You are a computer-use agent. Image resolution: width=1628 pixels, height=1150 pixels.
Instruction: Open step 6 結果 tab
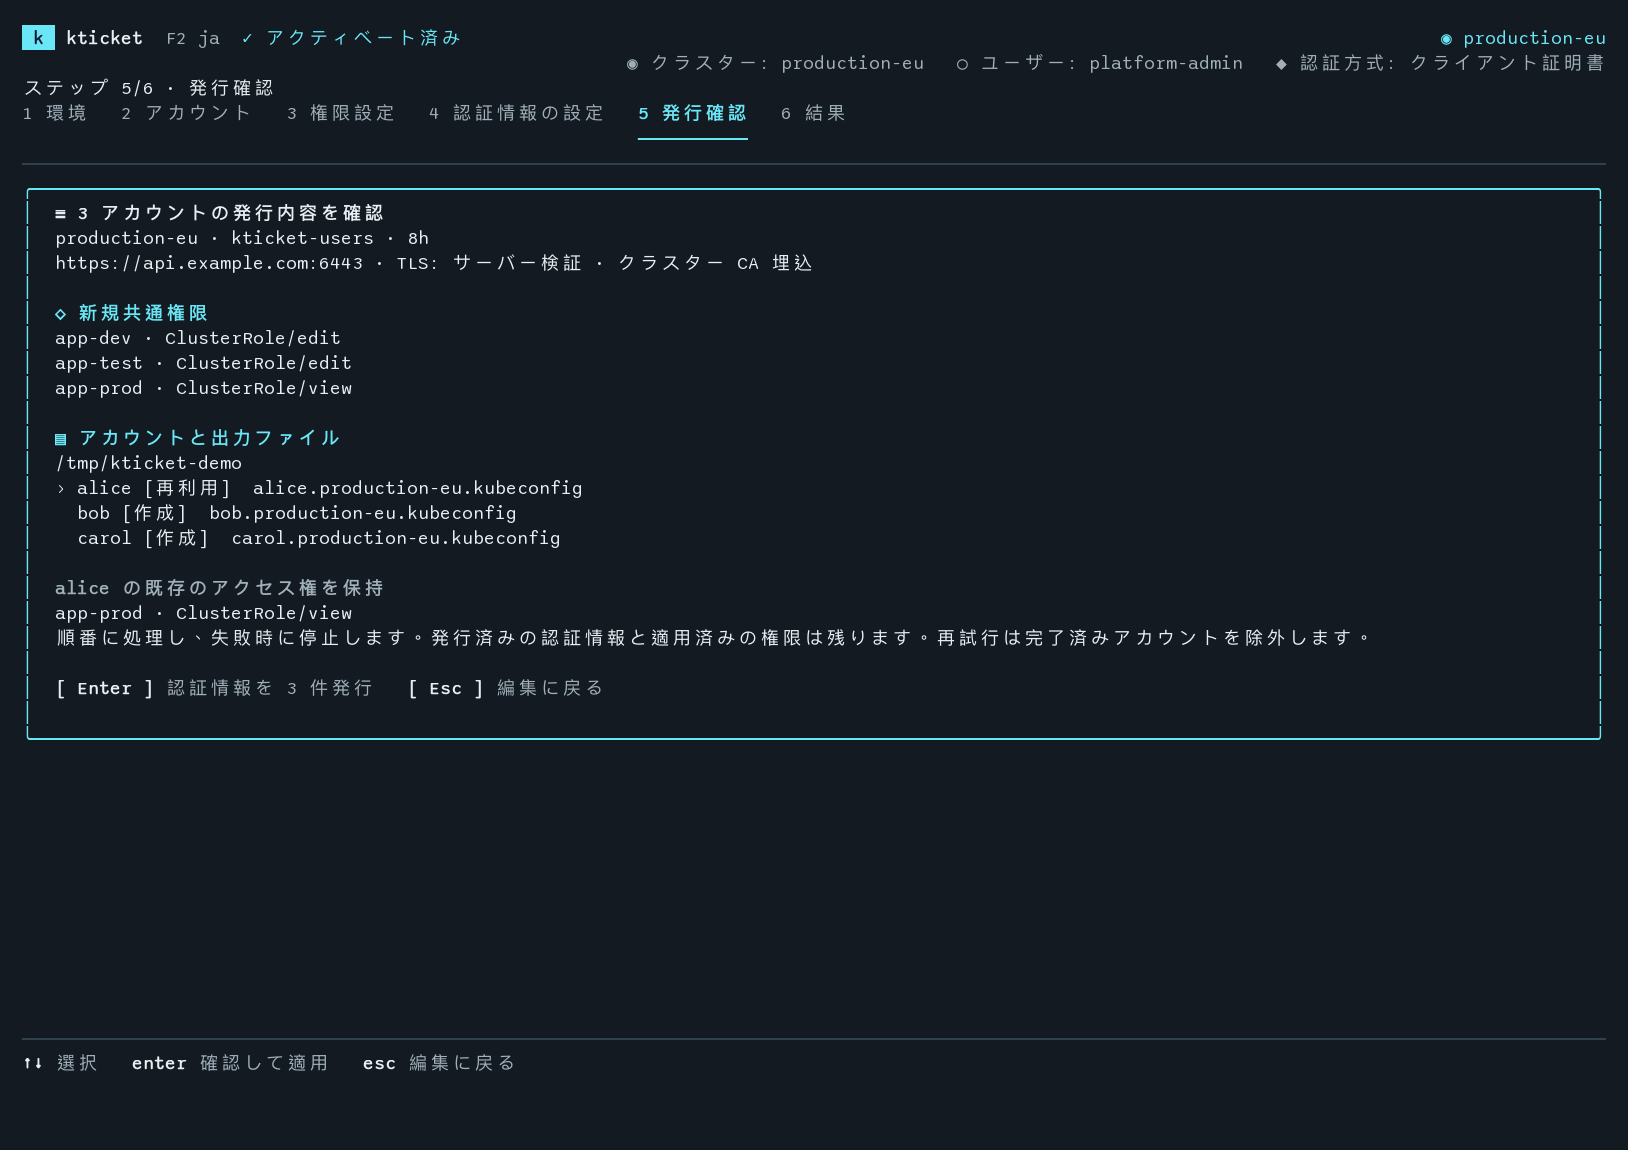814,113
